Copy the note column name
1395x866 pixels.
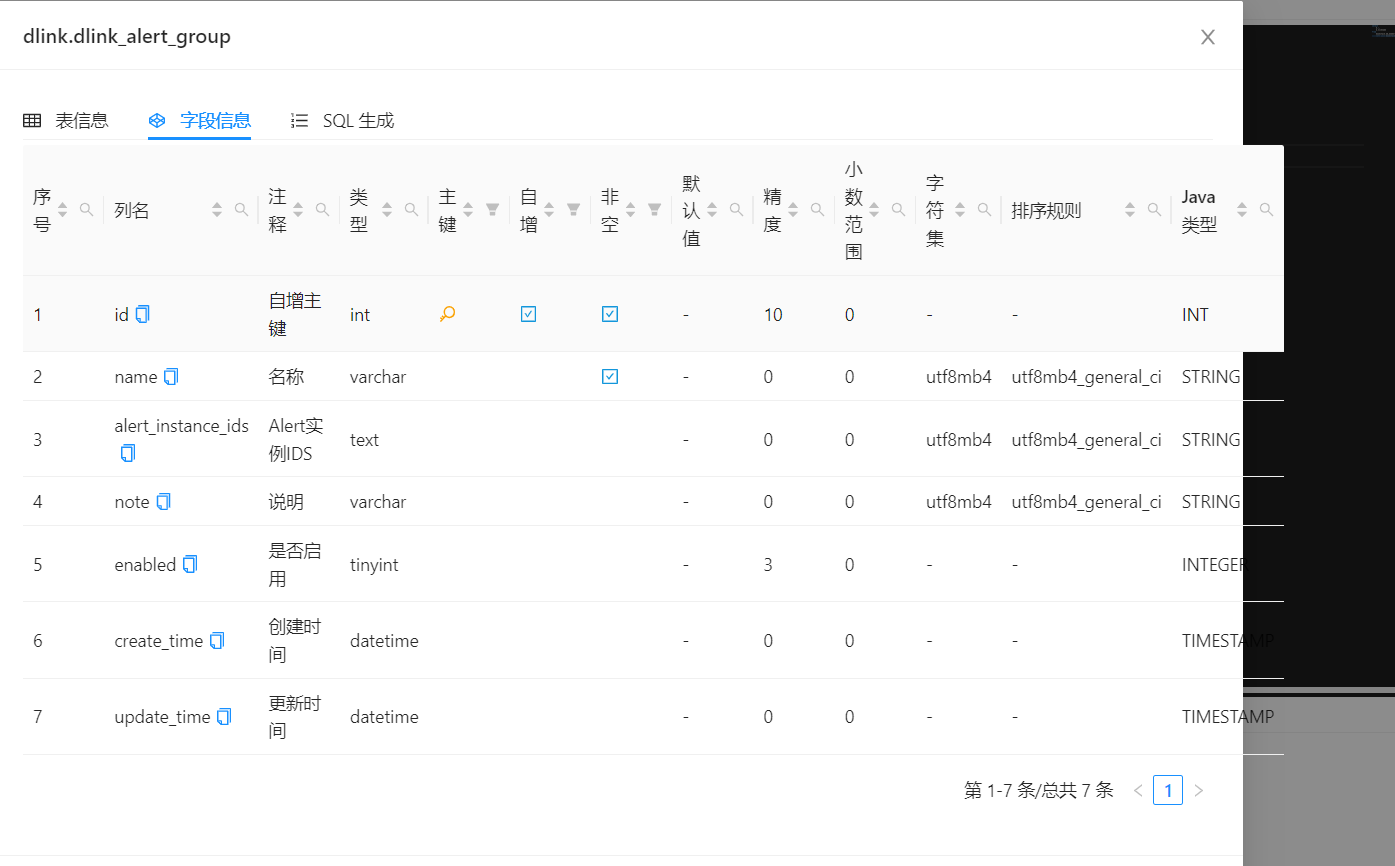163,502
